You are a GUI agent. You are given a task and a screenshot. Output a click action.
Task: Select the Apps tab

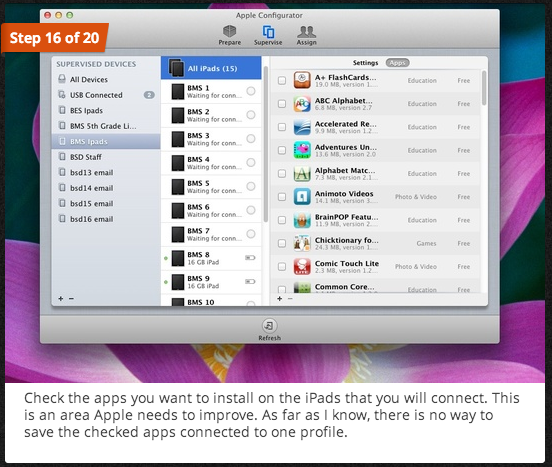coord(397,63)
